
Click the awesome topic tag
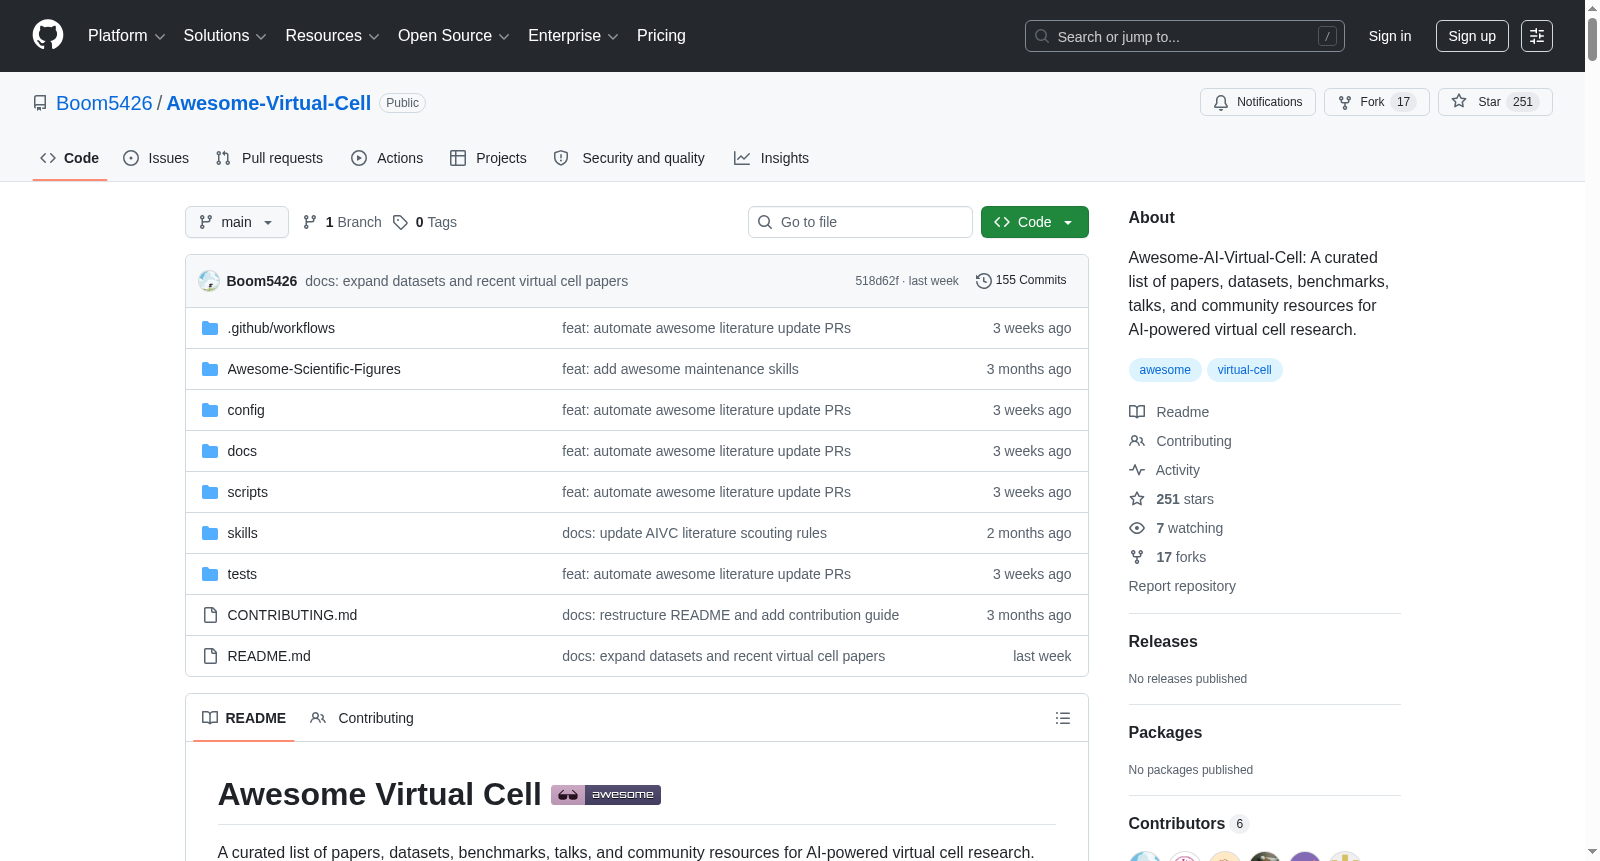point(1165,370)
